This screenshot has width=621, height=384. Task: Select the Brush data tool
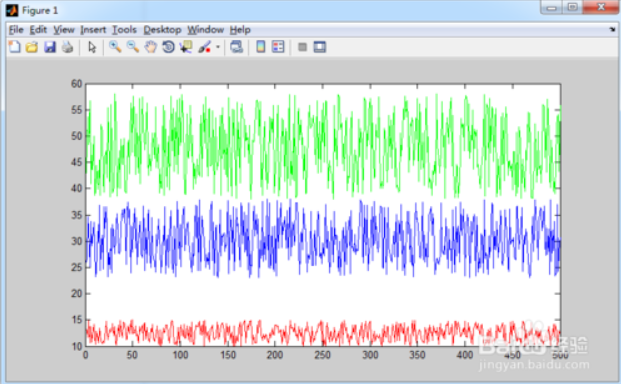[x=204, y=47]
